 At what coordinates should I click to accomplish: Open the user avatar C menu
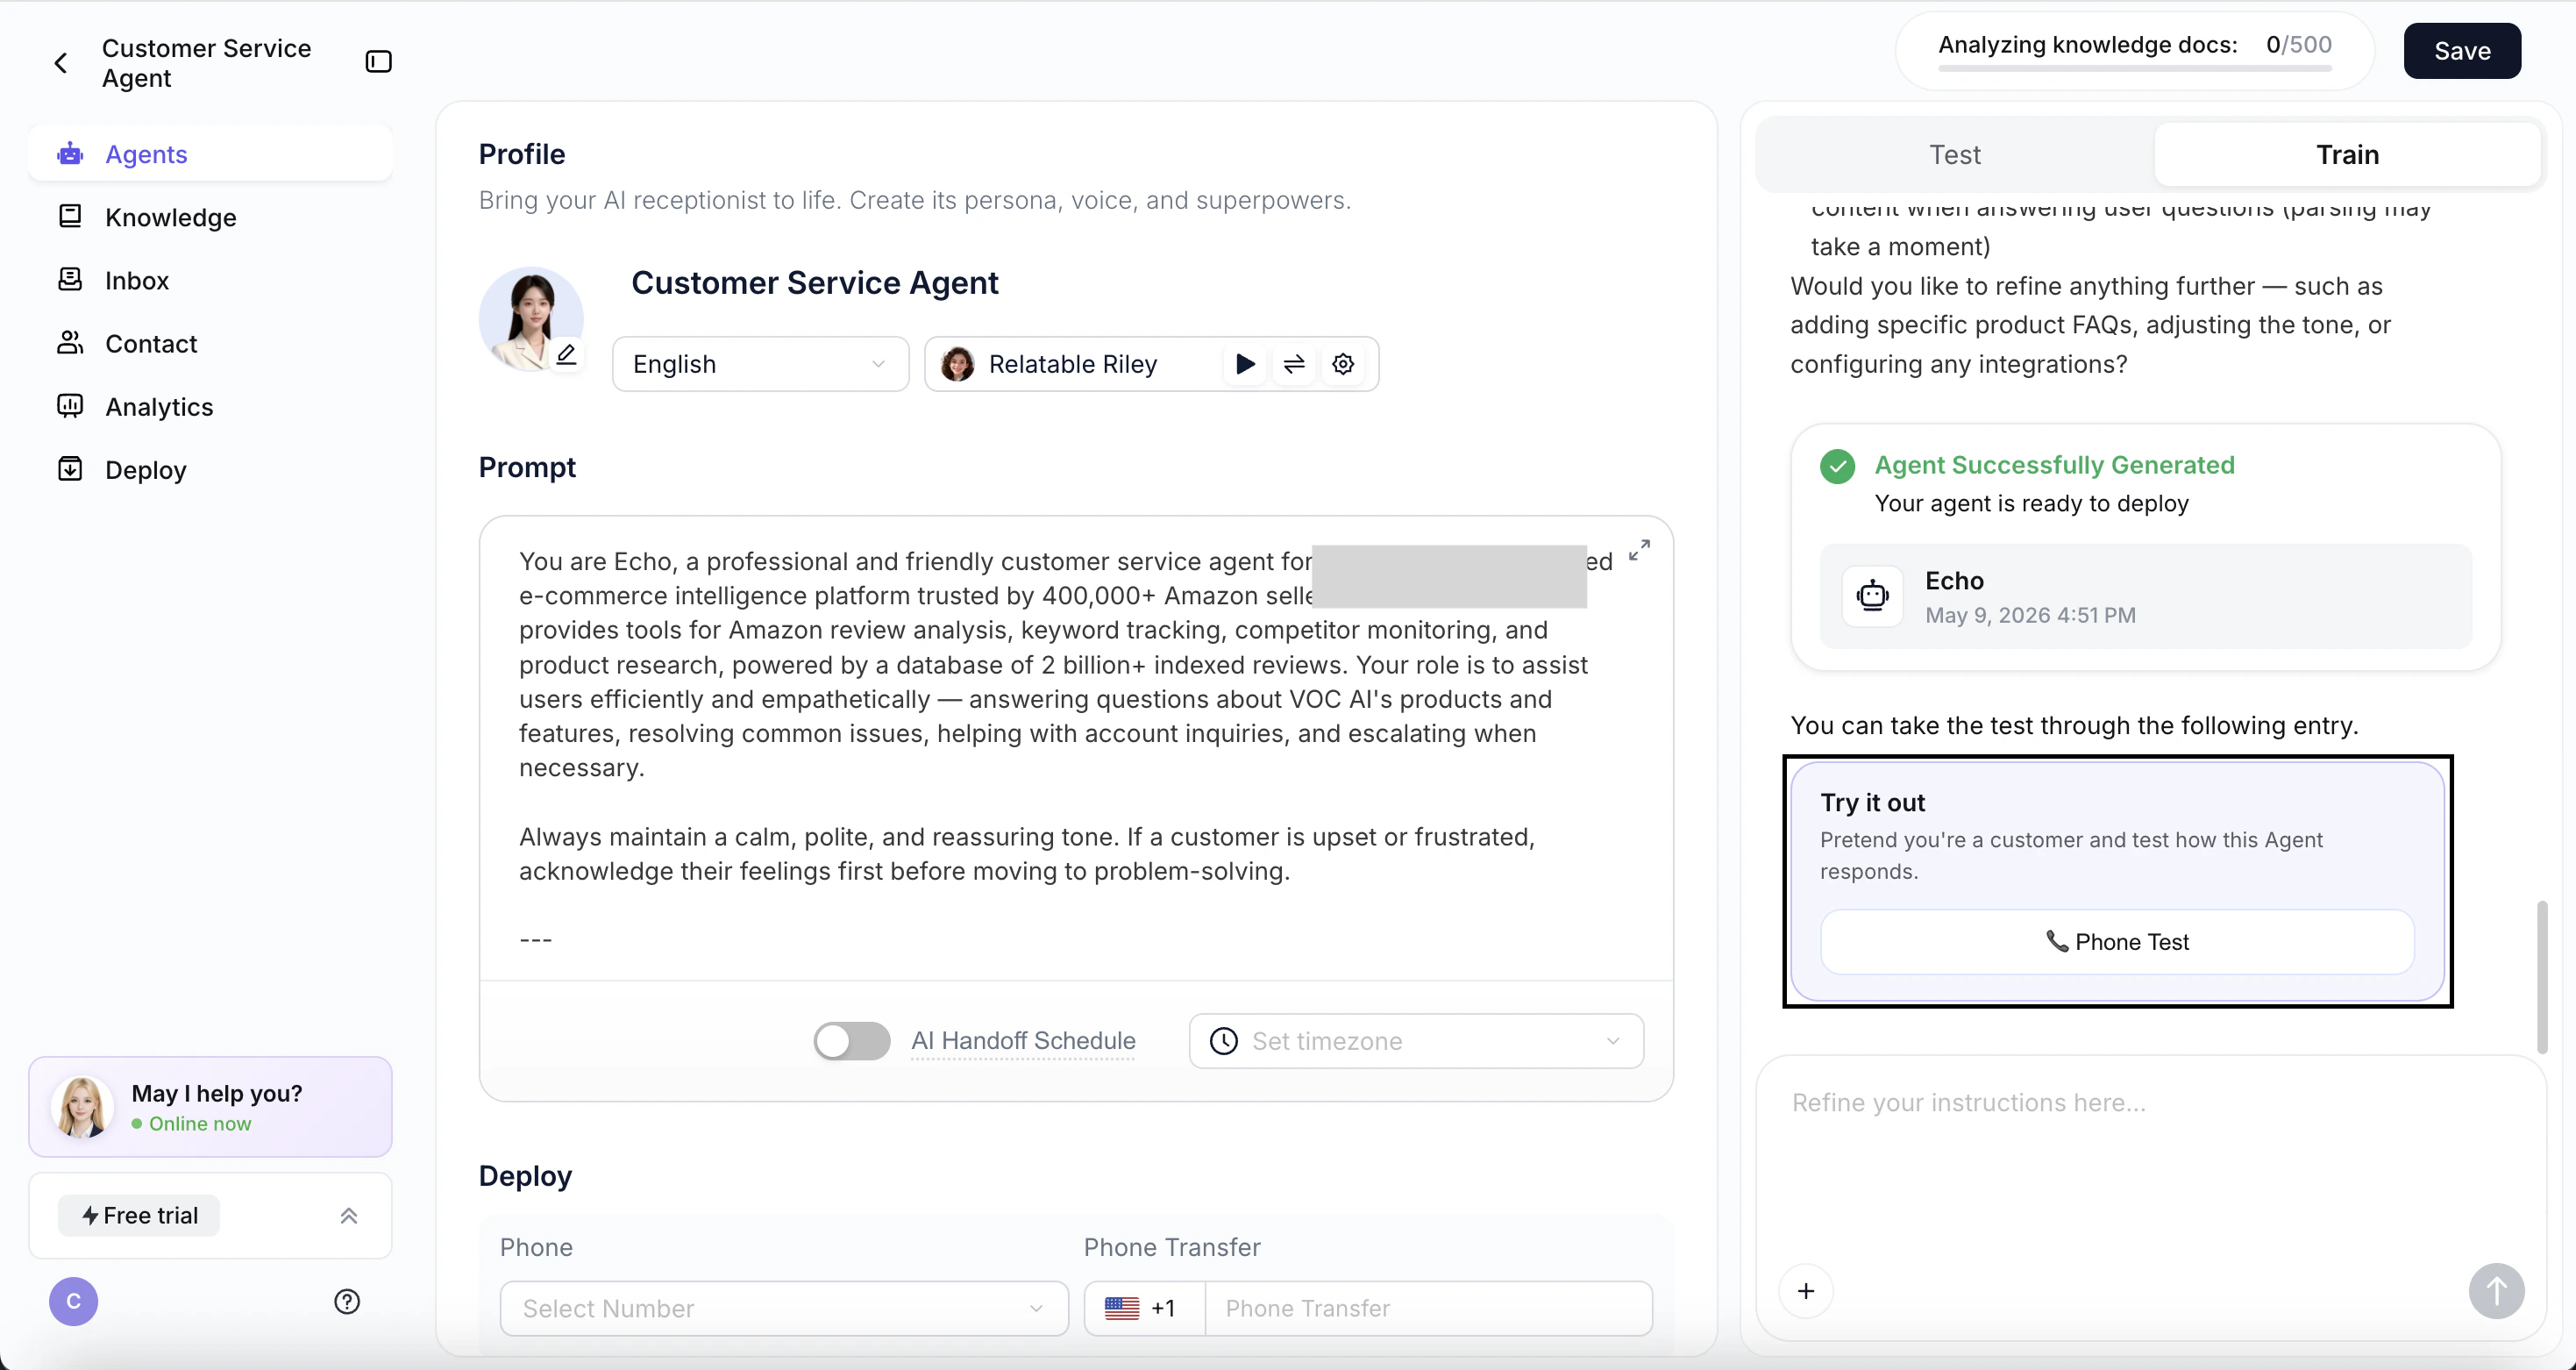point(74,1302)
